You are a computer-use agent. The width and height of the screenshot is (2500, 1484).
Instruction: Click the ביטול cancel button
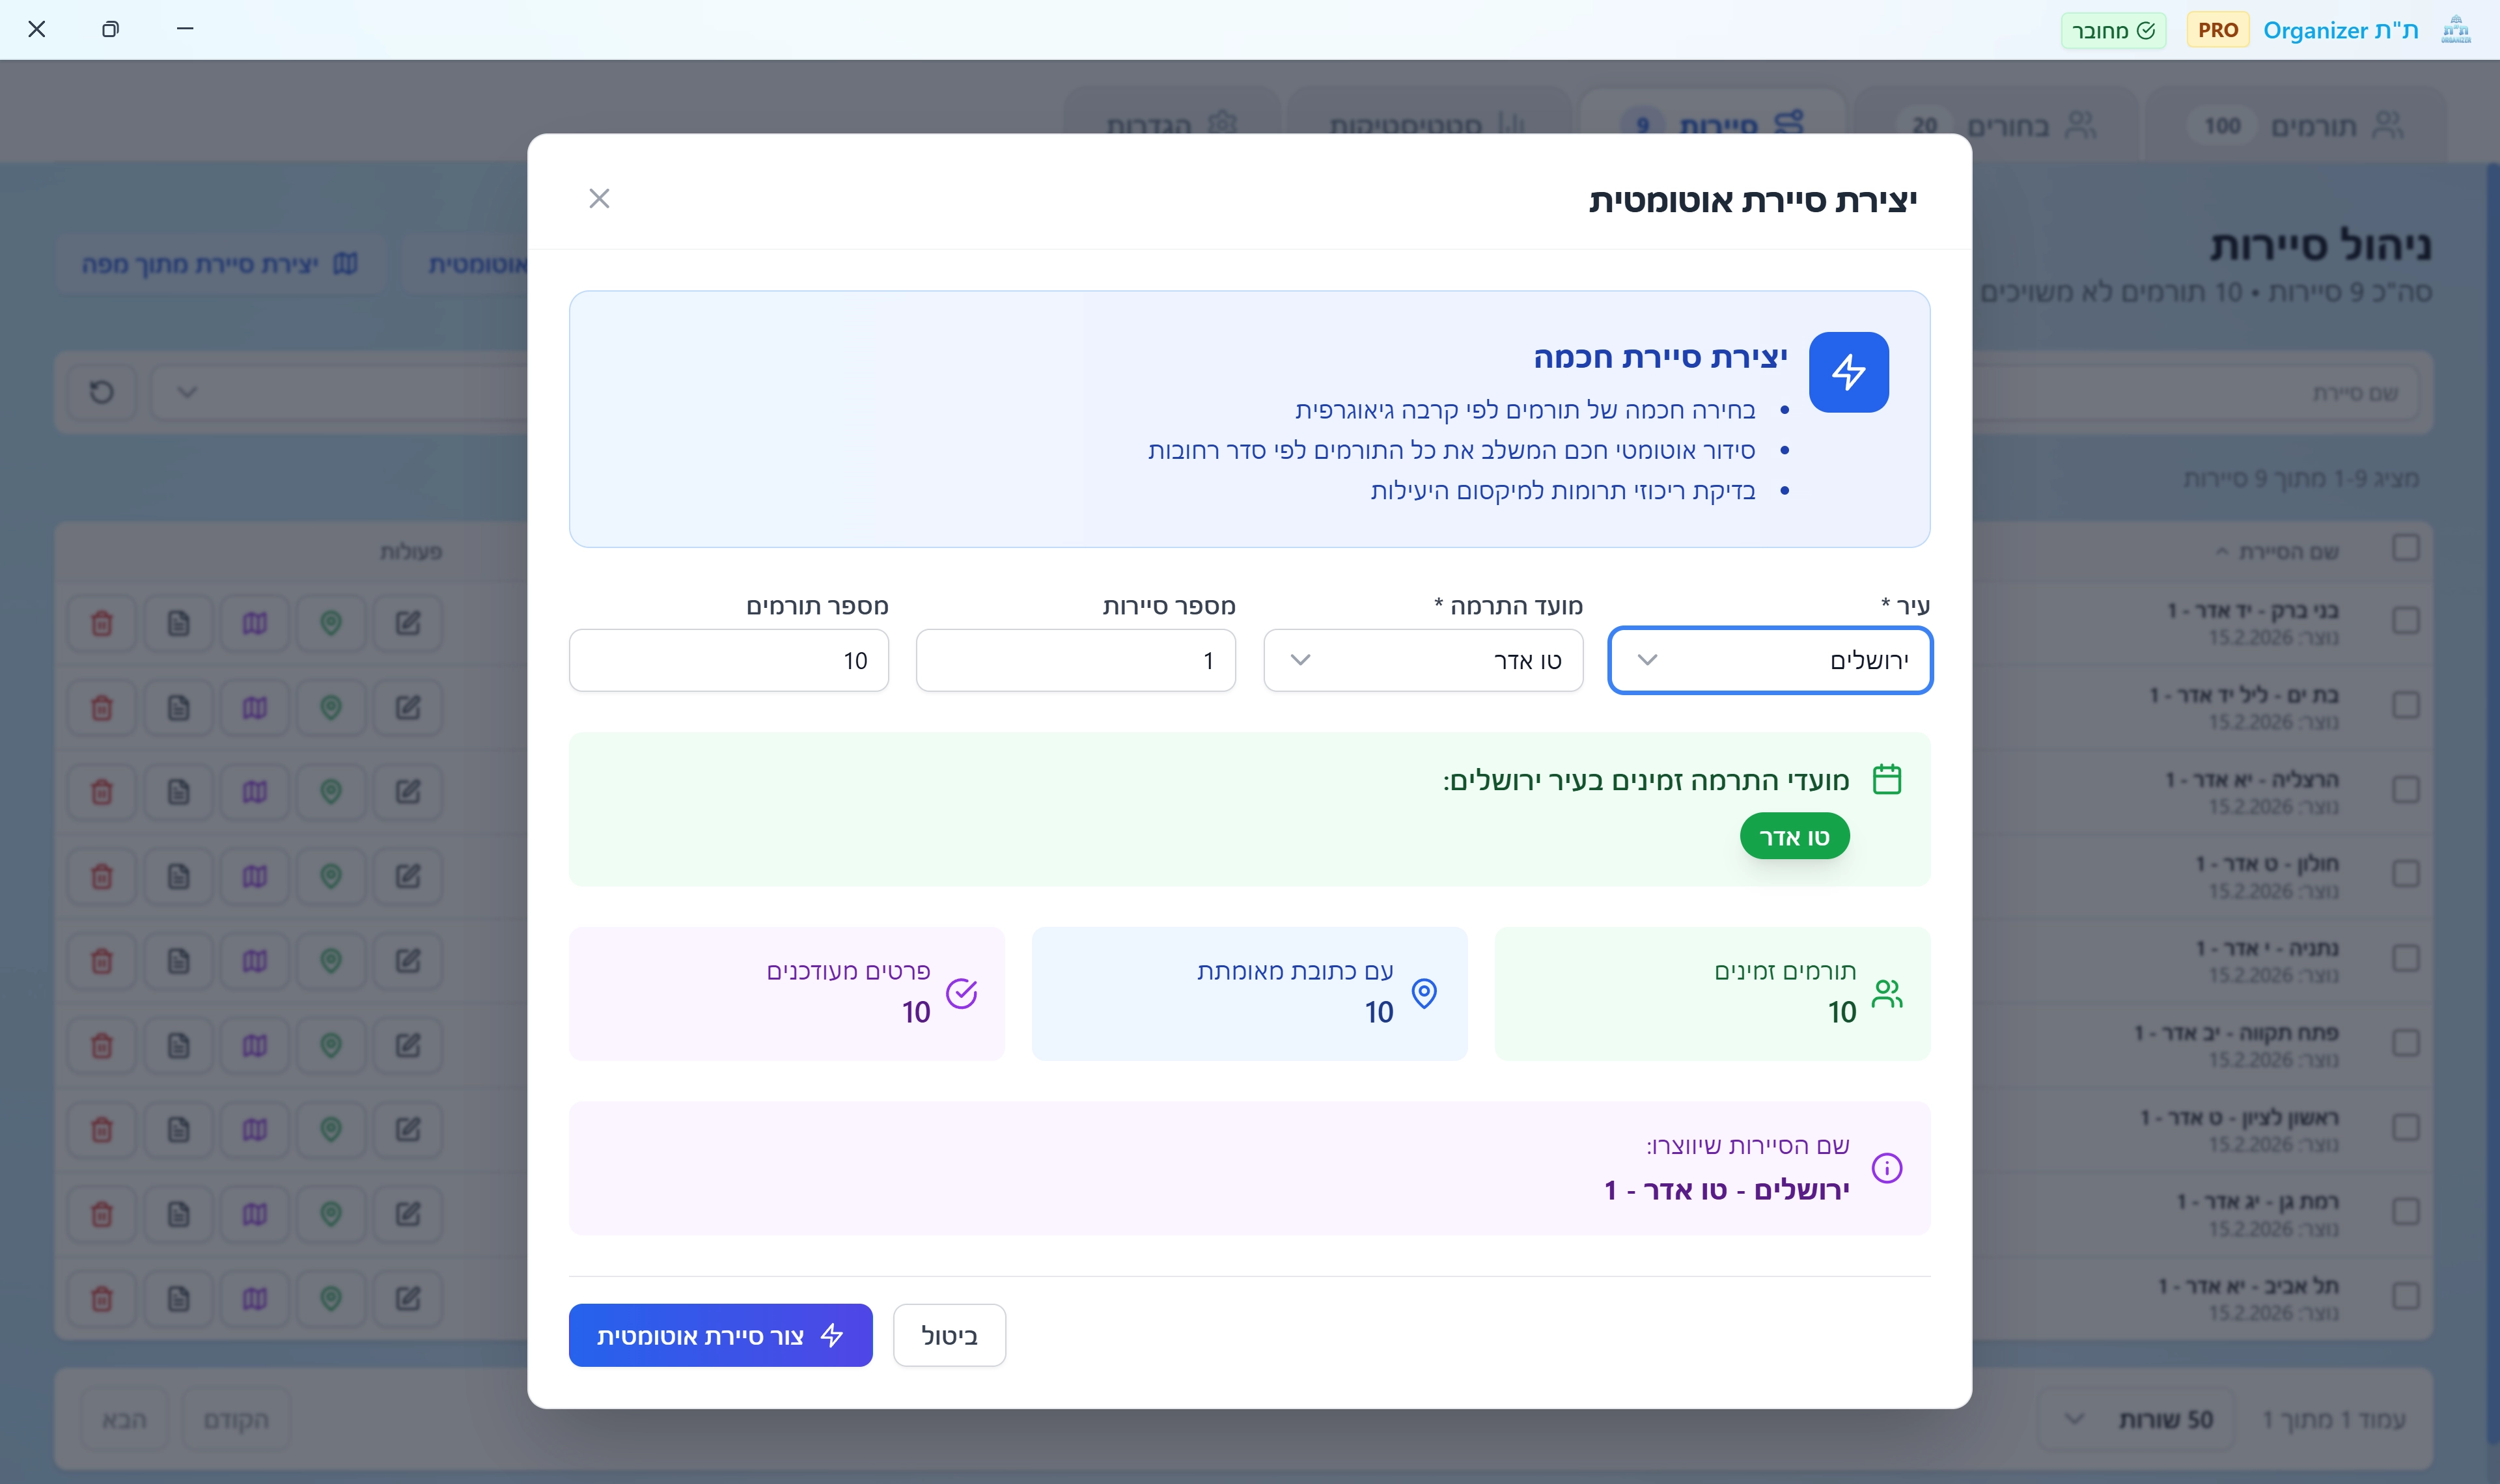tap(949, 1335)
